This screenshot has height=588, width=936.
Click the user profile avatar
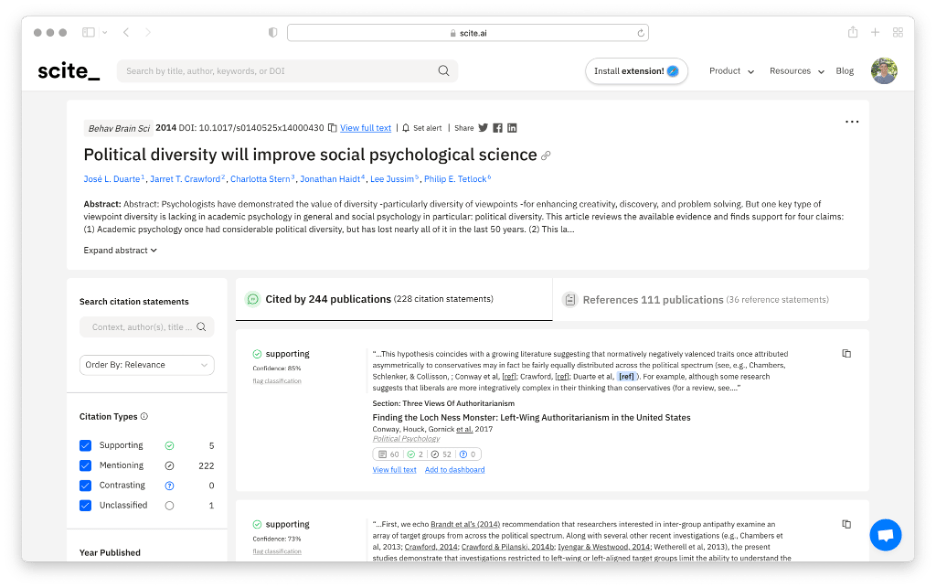click(884, 71)
